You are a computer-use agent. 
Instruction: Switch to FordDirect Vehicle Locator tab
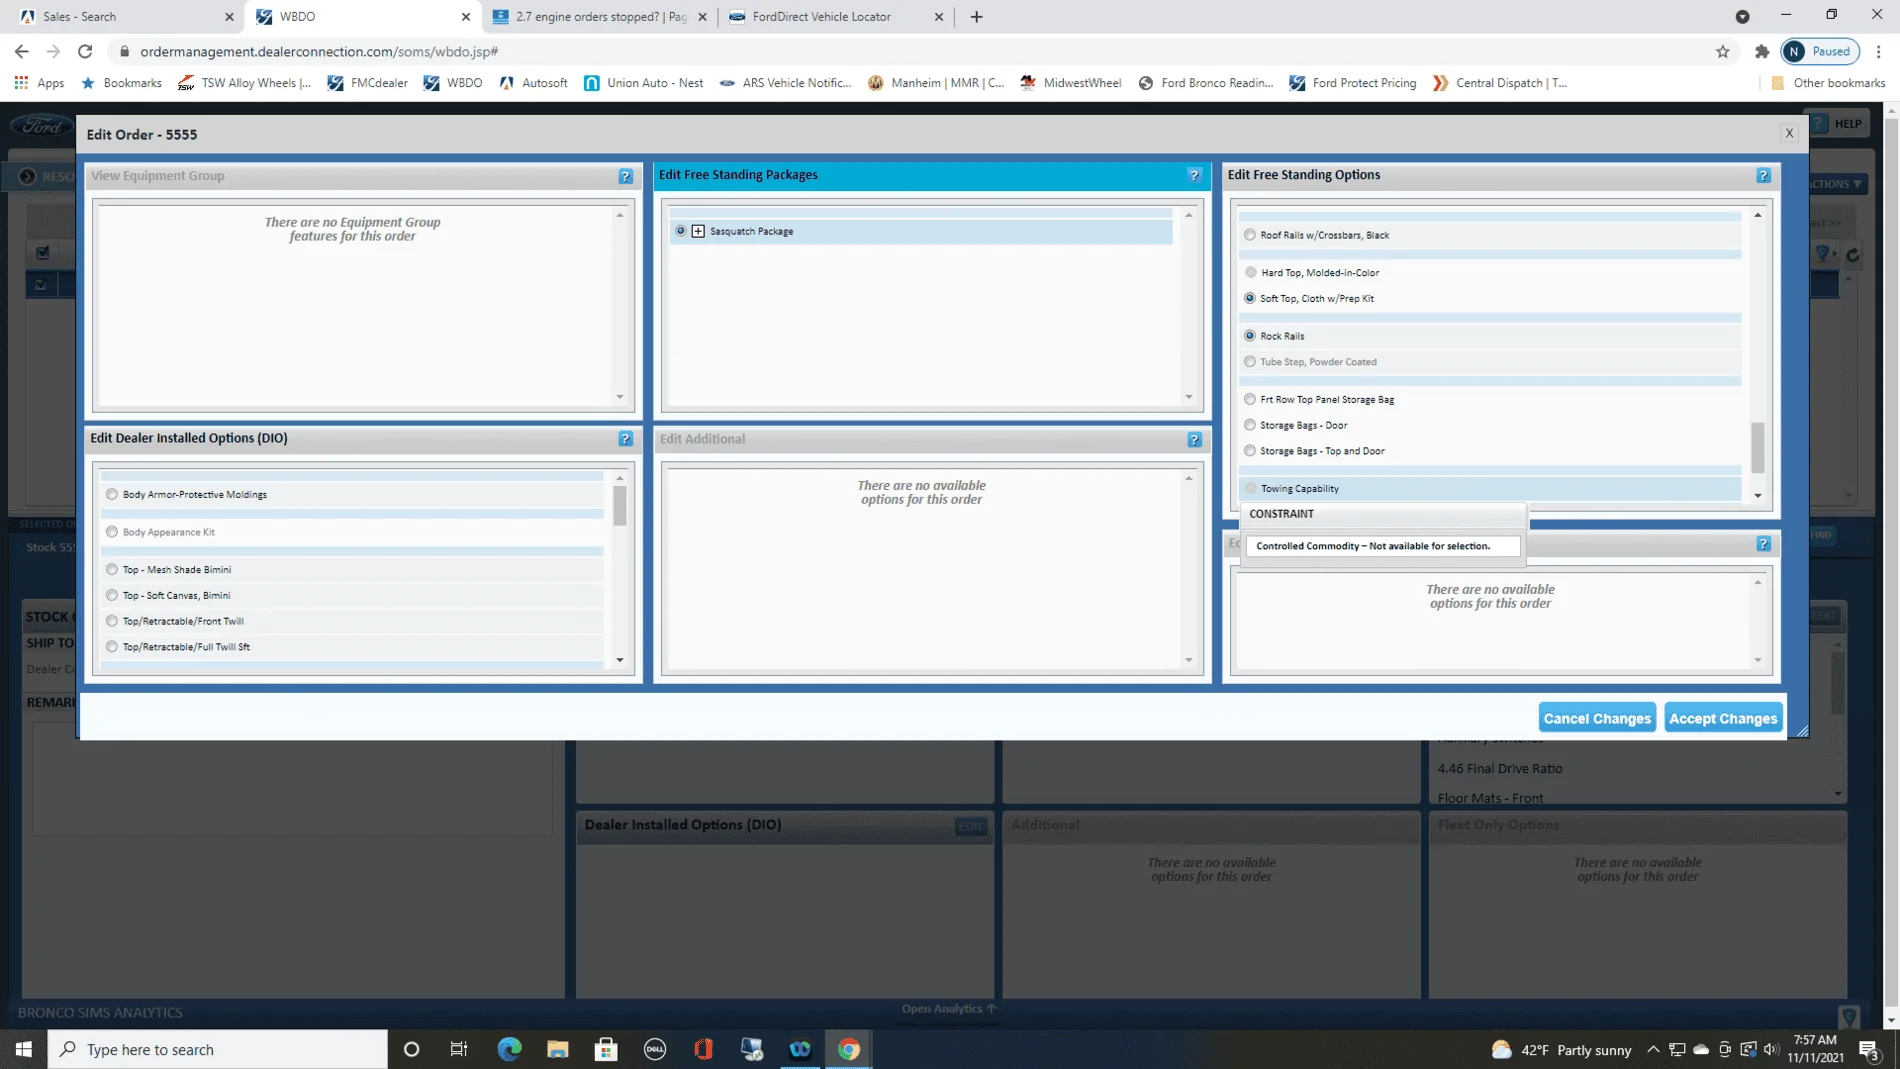pos(834,16)
